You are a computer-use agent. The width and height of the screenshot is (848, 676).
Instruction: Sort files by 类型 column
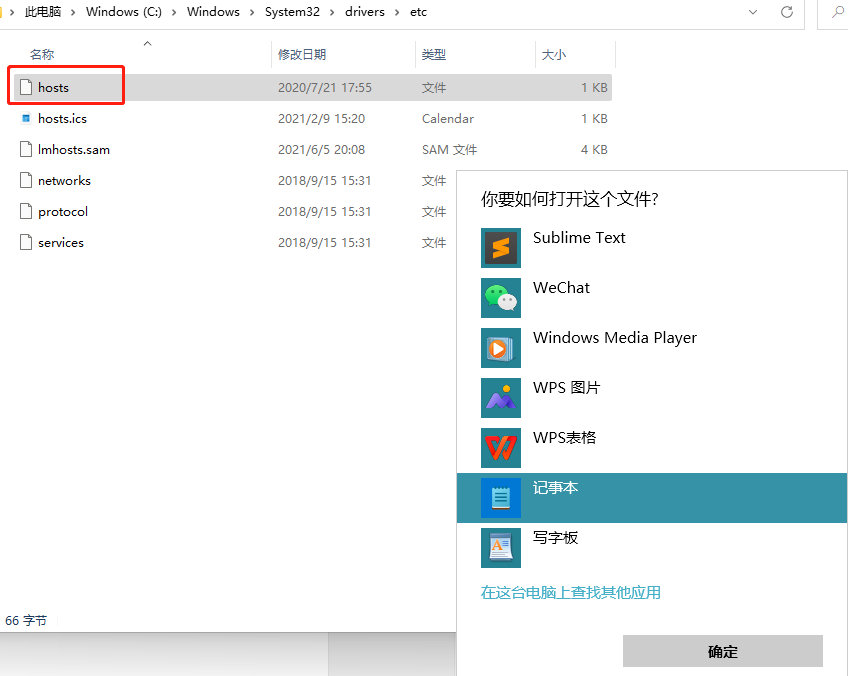click(x=434, y=54)
